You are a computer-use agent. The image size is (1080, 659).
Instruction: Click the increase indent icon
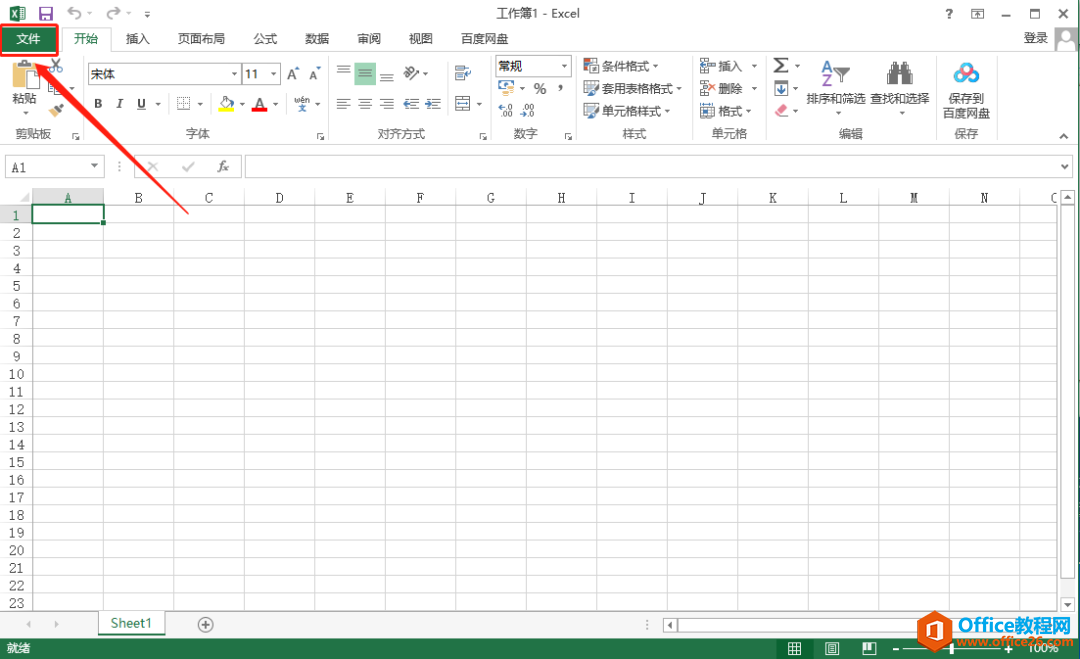point(433,104)
